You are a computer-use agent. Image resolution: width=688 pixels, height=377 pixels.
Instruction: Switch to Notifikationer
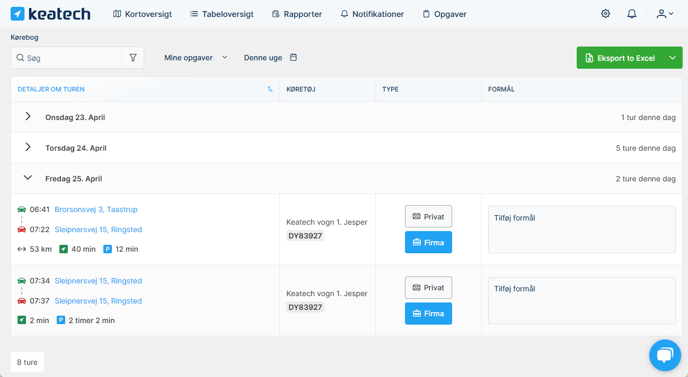pyautogui.click(x=372, y=14)
